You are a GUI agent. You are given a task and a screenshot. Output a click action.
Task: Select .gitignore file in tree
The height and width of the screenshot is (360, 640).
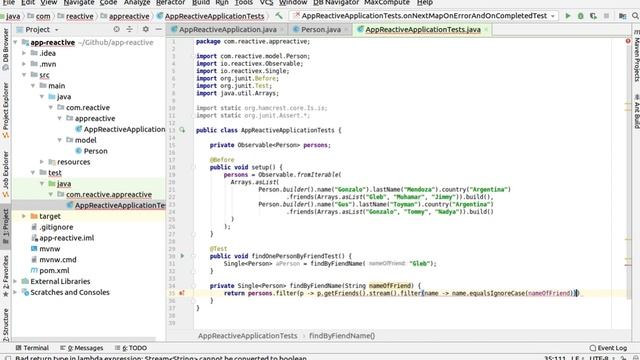click(56, 227)
